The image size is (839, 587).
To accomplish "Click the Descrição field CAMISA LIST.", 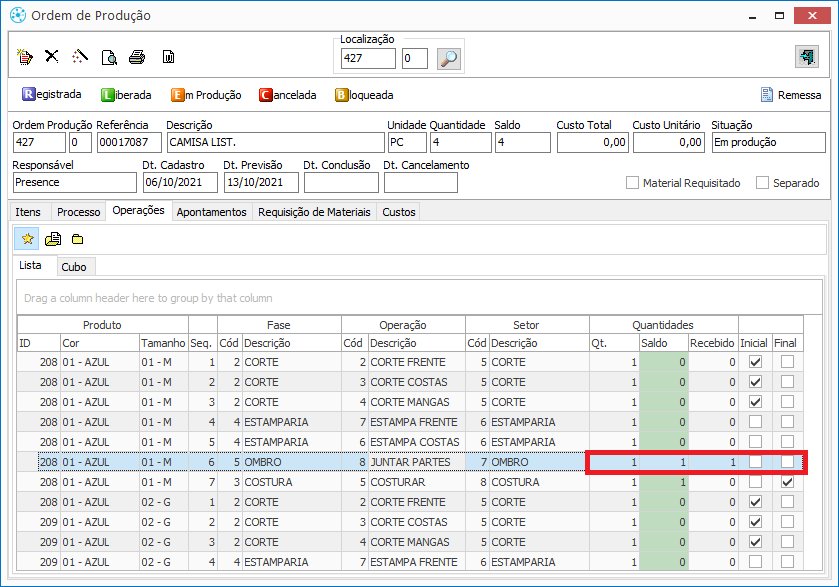I will click(275, 142).
